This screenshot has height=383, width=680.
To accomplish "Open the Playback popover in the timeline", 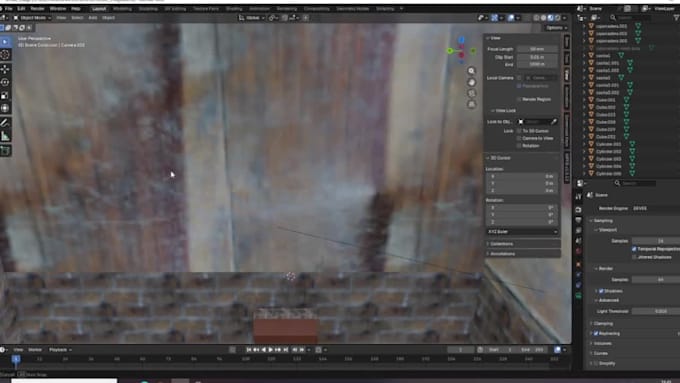I will point(60,350).
